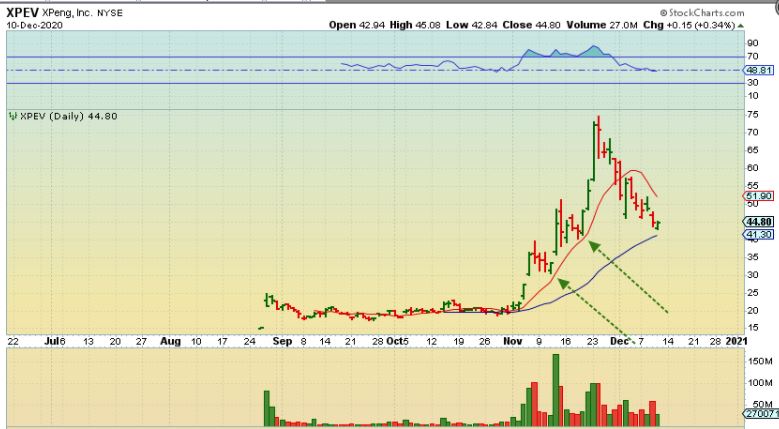Click the price axis label 75
The image size is (779, 429).
pos(753,115)
